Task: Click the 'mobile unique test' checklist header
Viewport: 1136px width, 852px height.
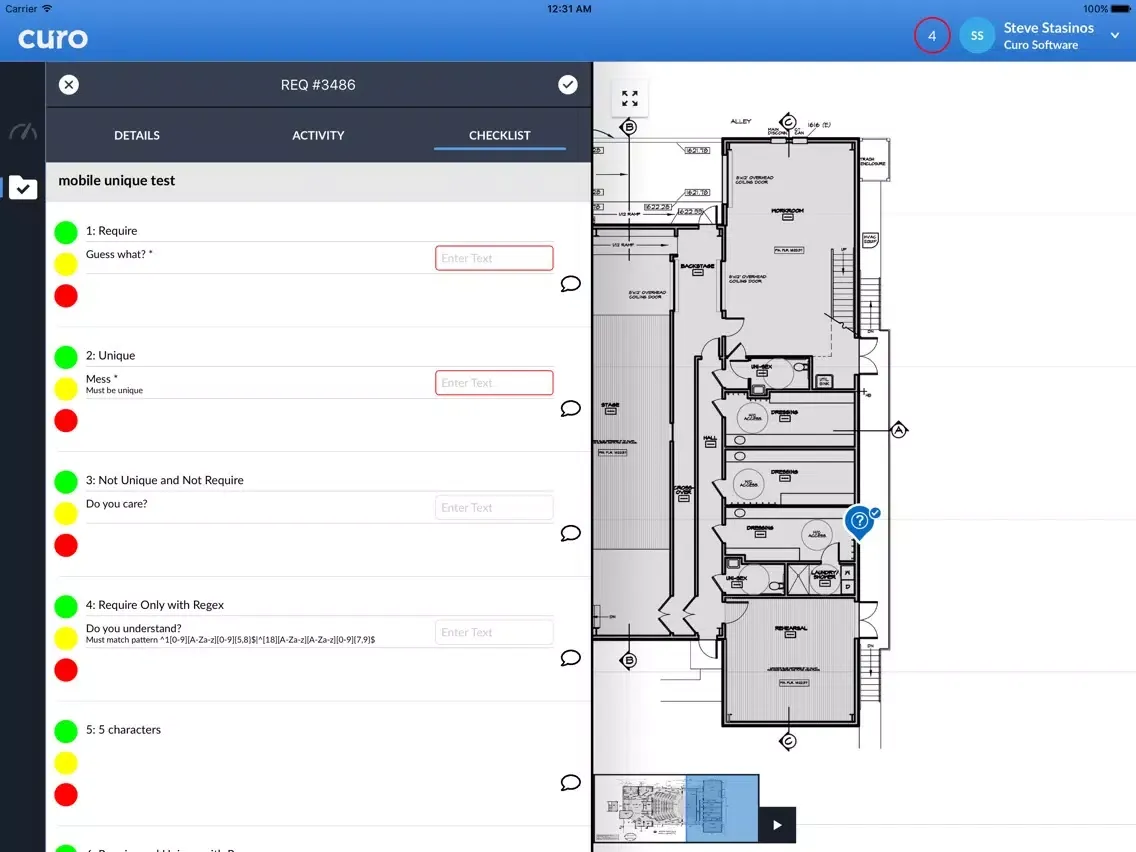Action: 117,180
